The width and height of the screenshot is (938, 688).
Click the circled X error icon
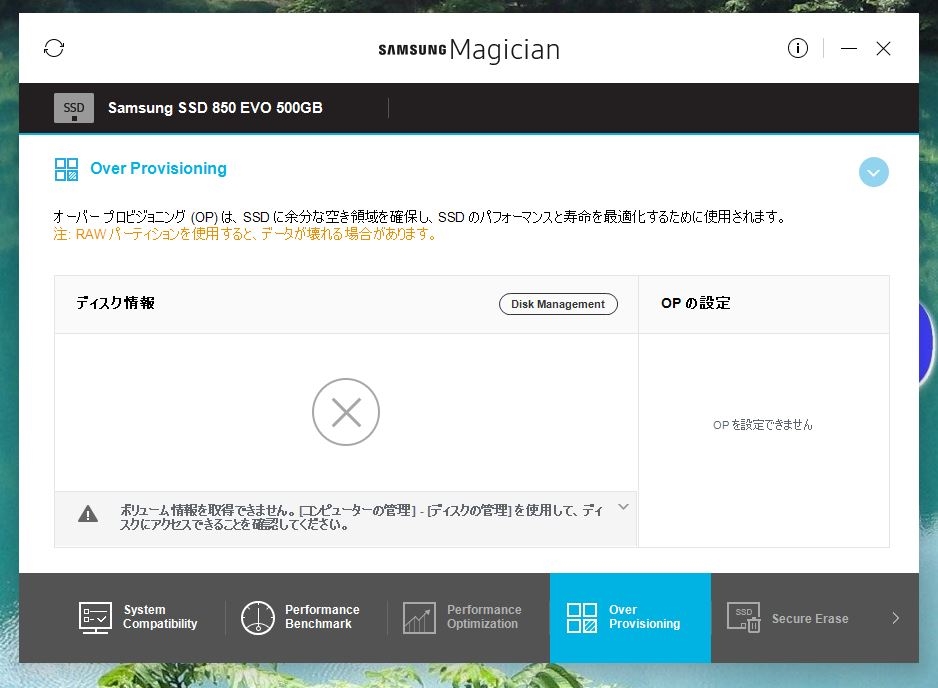346,412
